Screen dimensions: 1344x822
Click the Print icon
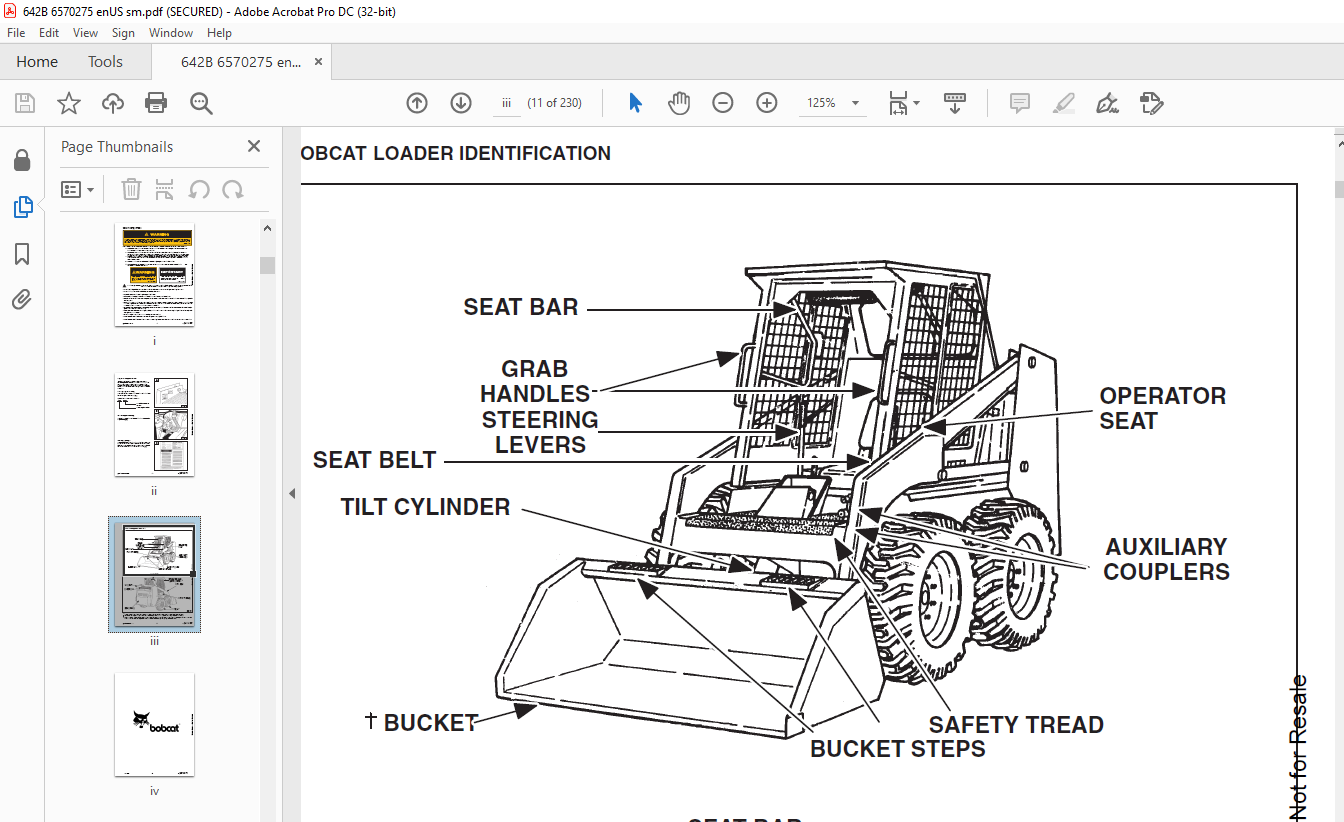[x=156, y=103]
